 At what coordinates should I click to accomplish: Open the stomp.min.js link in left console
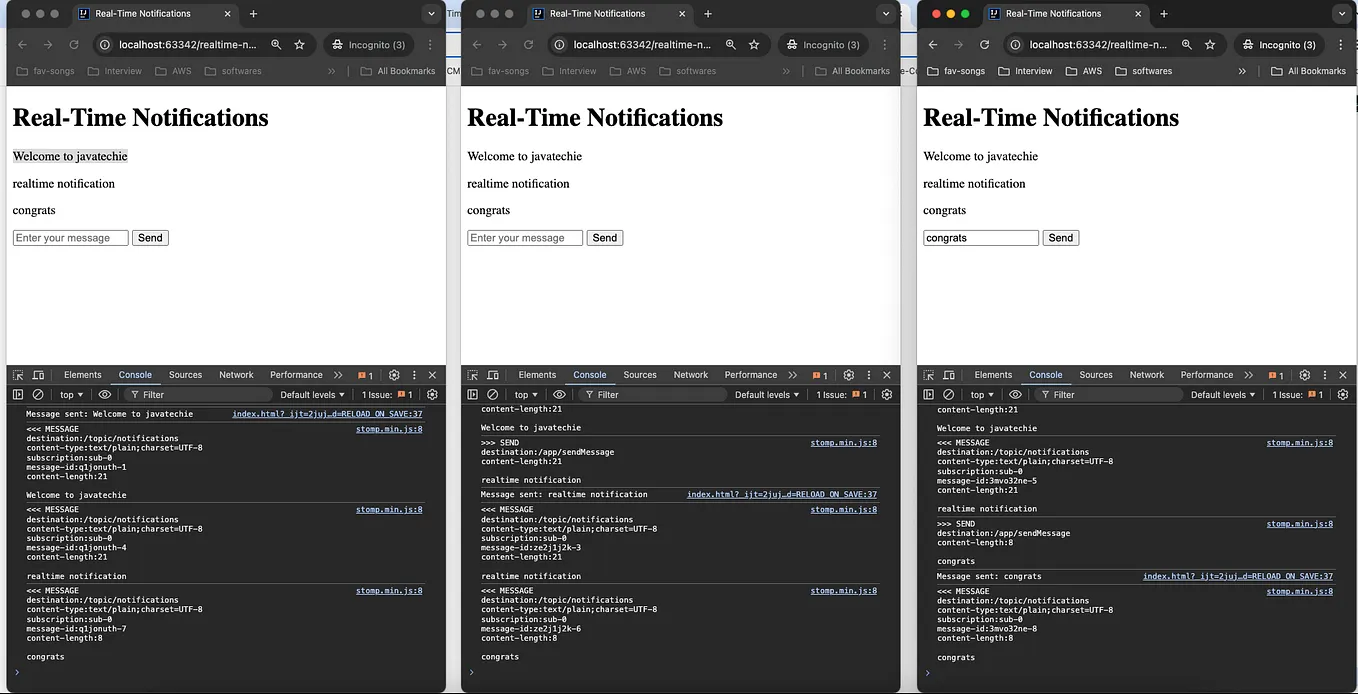[x=388, y=429]
